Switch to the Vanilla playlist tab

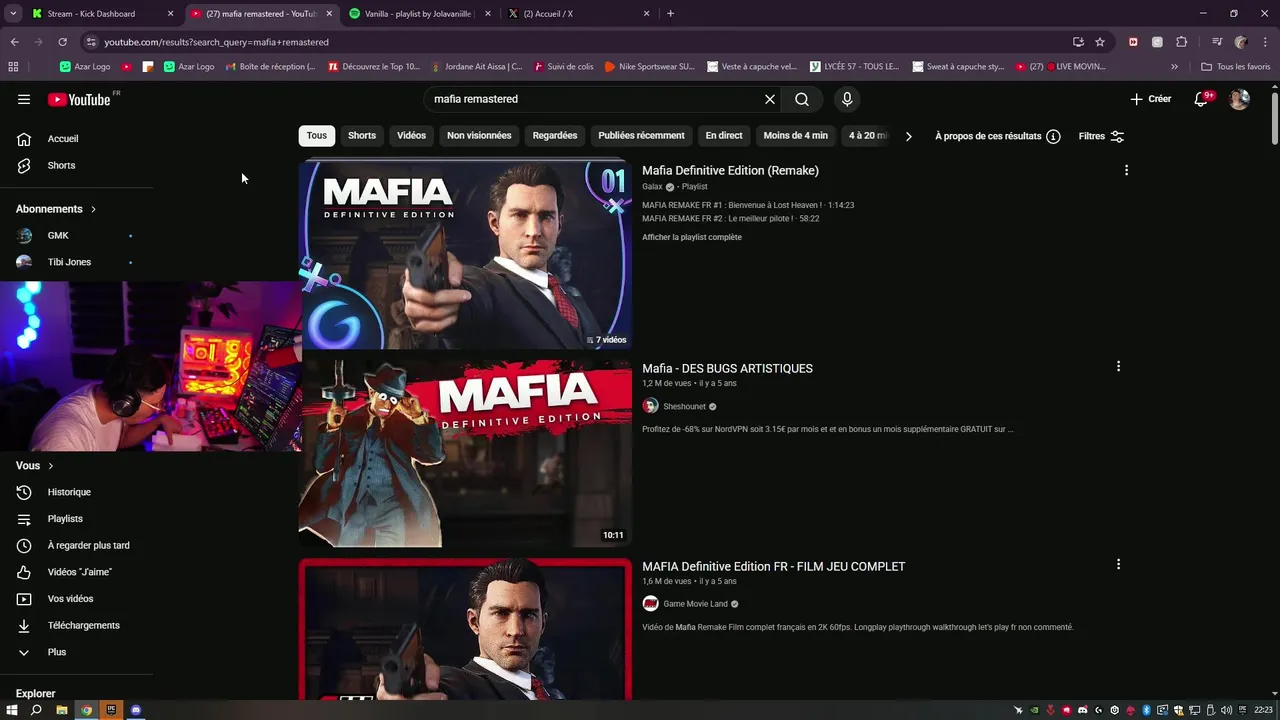(x=417, y=14)
